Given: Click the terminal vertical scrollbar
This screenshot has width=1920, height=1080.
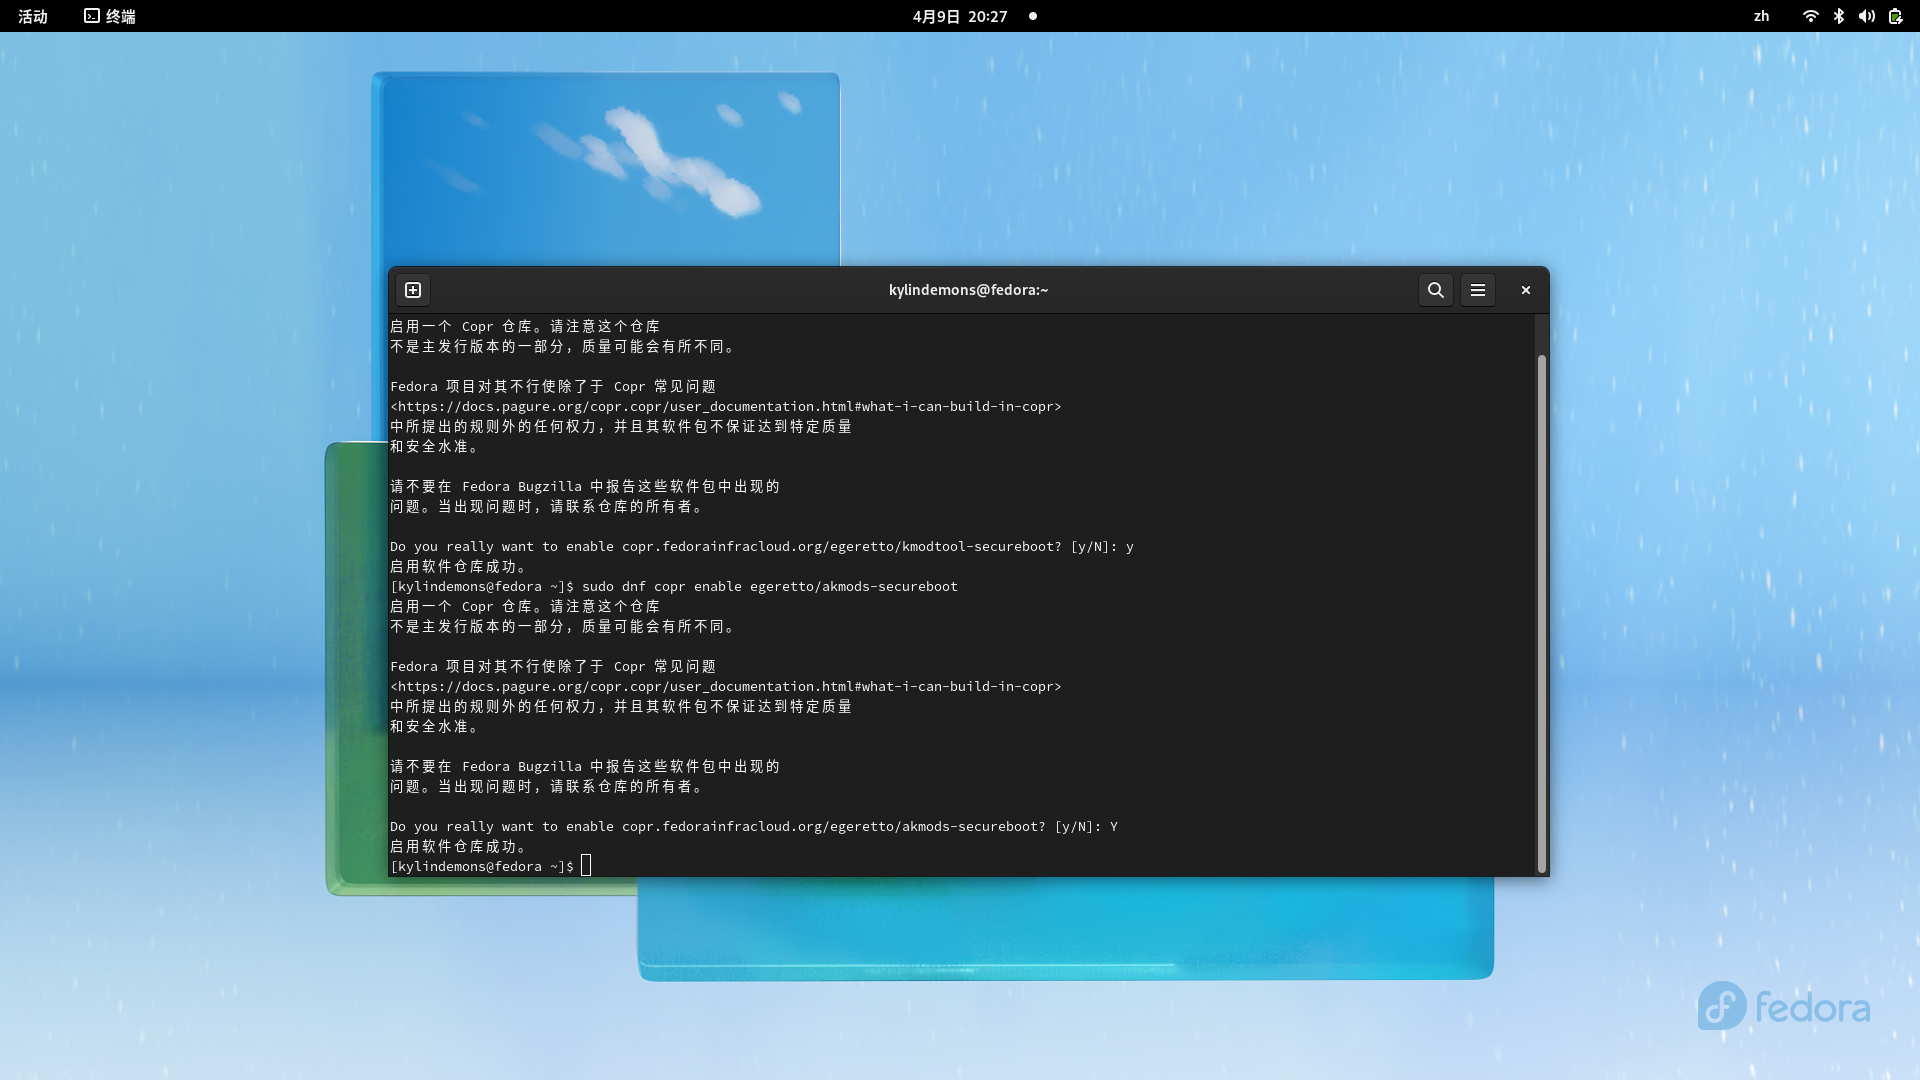Looking at the screenshot, I should click(1541, 612).
